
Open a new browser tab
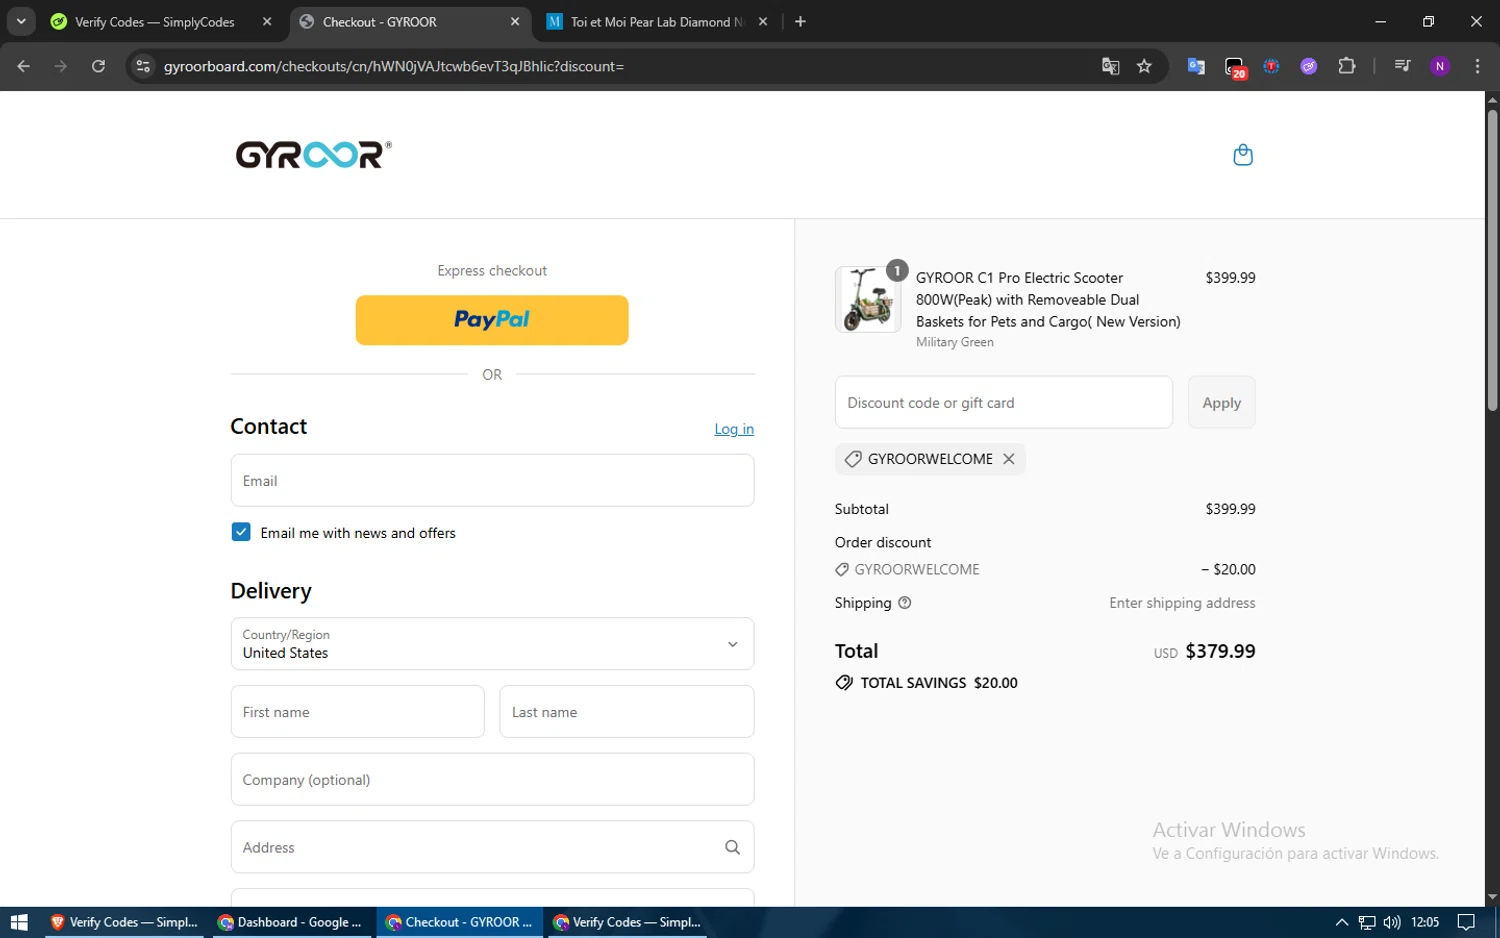[x=800, y=22]
